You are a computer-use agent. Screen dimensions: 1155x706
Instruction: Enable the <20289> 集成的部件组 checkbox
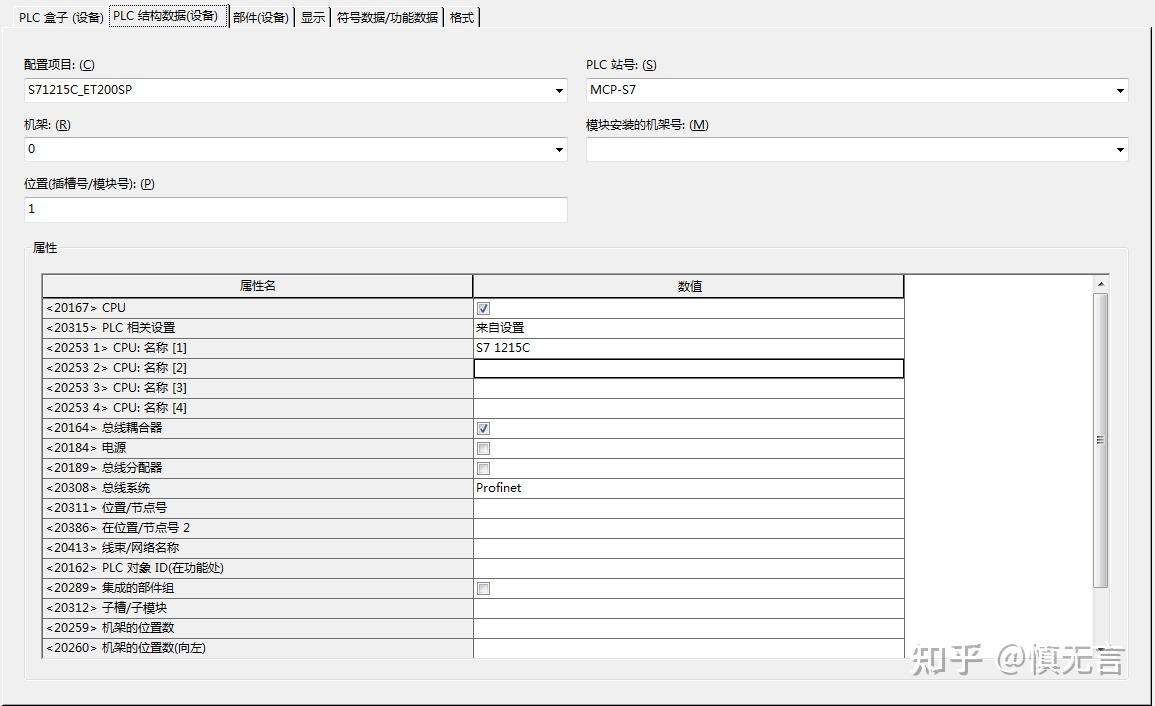483,588
